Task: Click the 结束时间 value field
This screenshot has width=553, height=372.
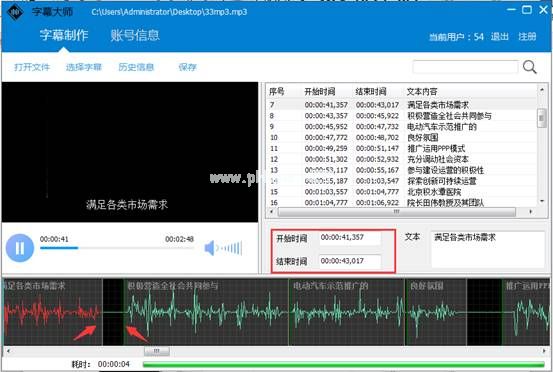Action: (350, 261)
